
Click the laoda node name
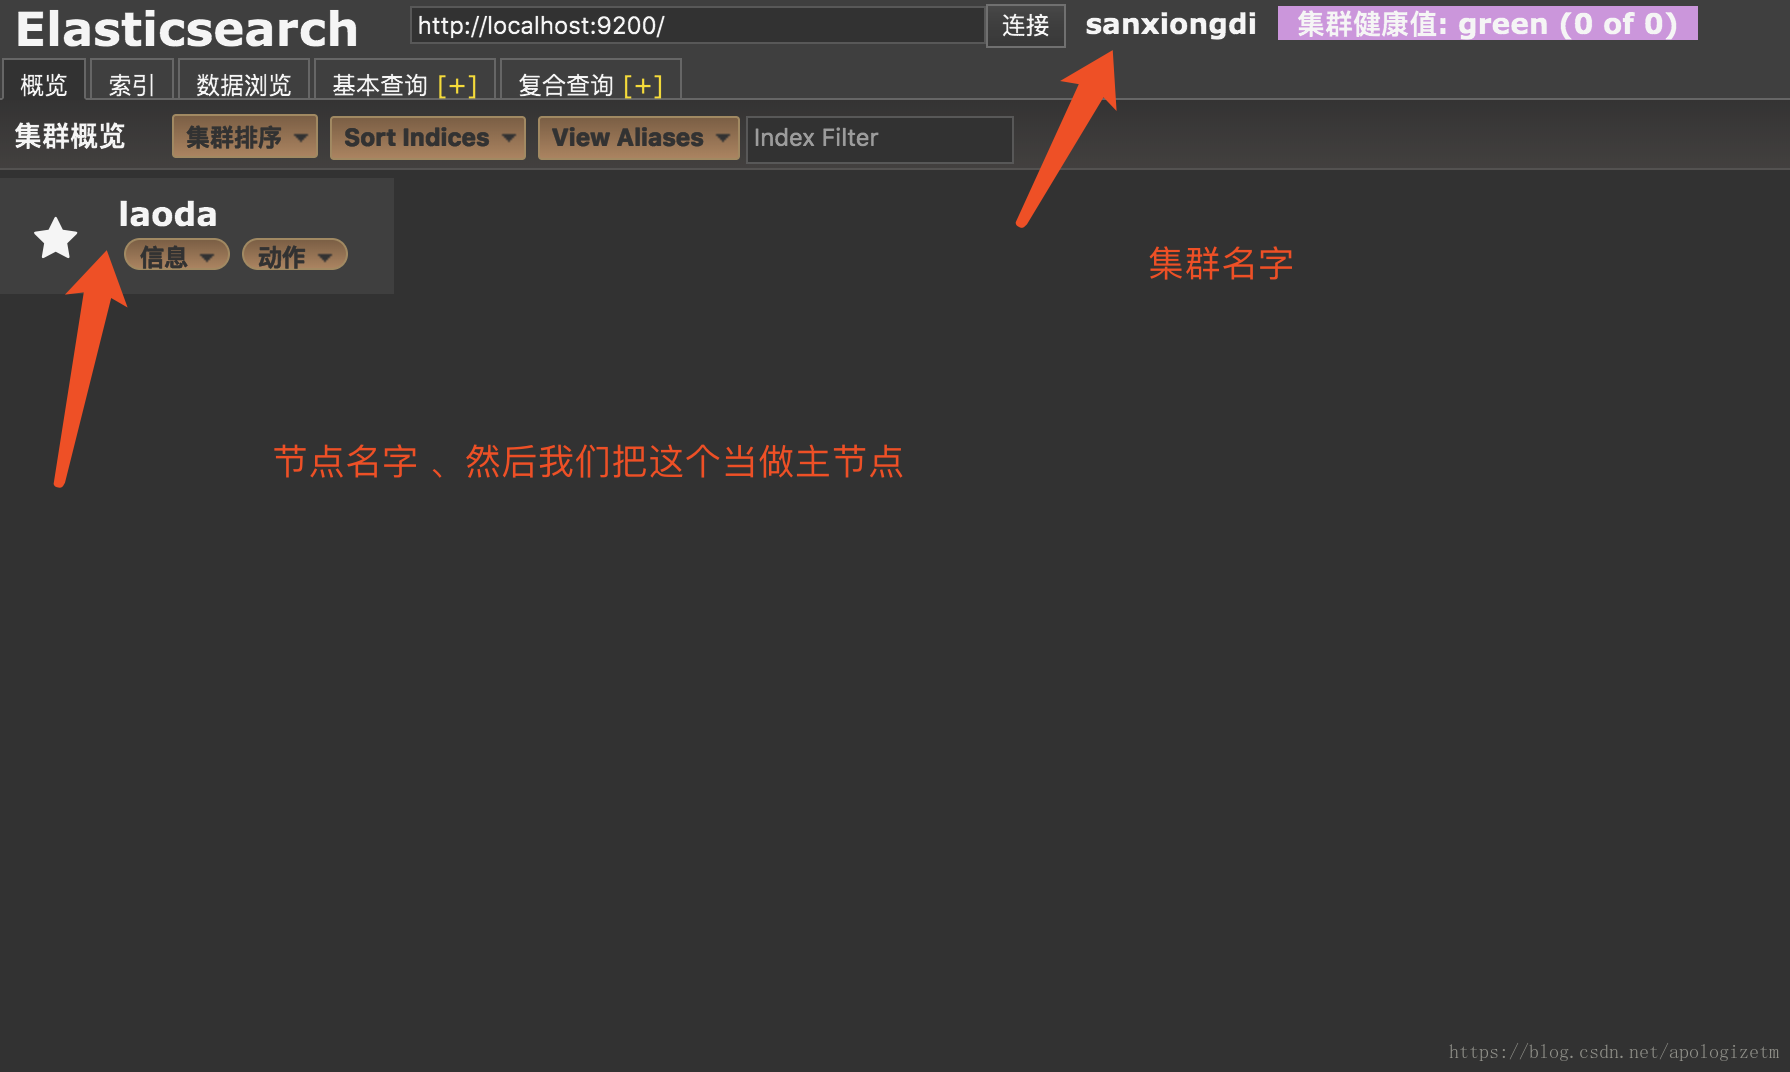pos(167,213)
